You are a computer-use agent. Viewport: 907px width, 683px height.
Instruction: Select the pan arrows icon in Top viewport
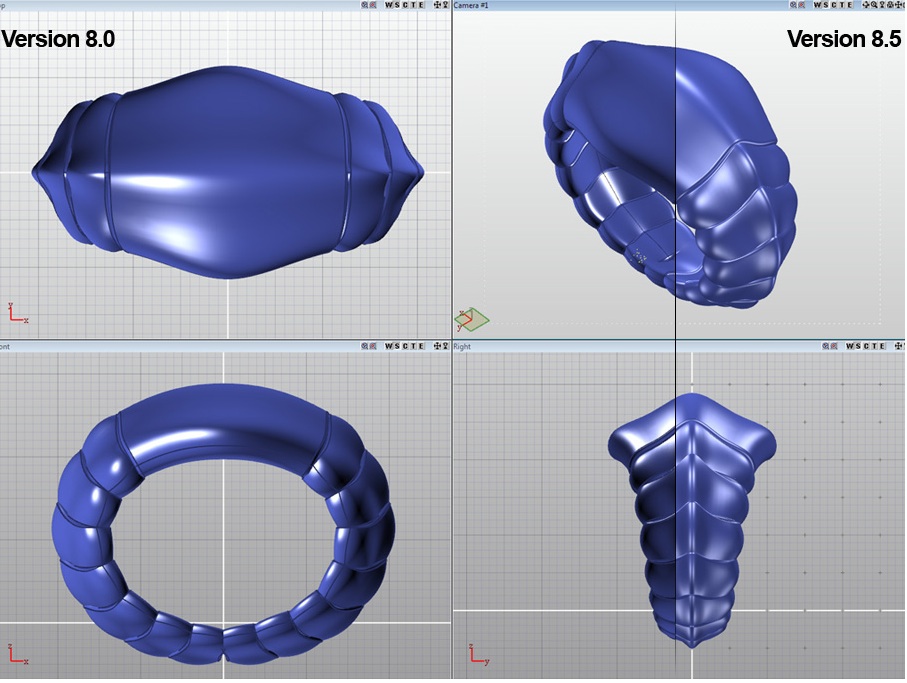point(437,5)
